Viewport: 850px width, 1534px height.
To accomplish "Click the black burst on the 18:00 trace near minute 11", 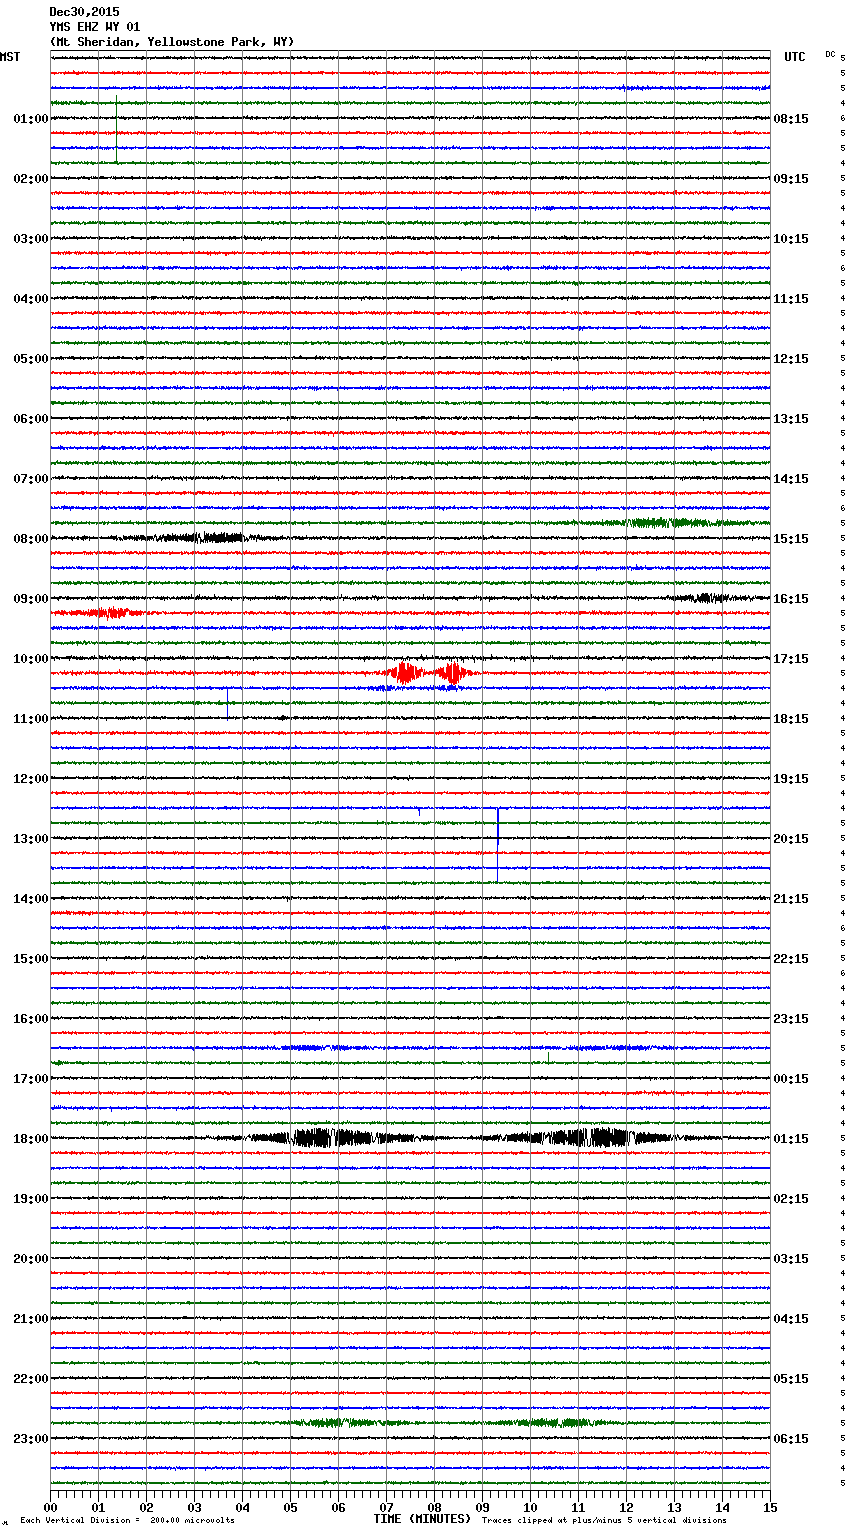I will coord(592,1138).
